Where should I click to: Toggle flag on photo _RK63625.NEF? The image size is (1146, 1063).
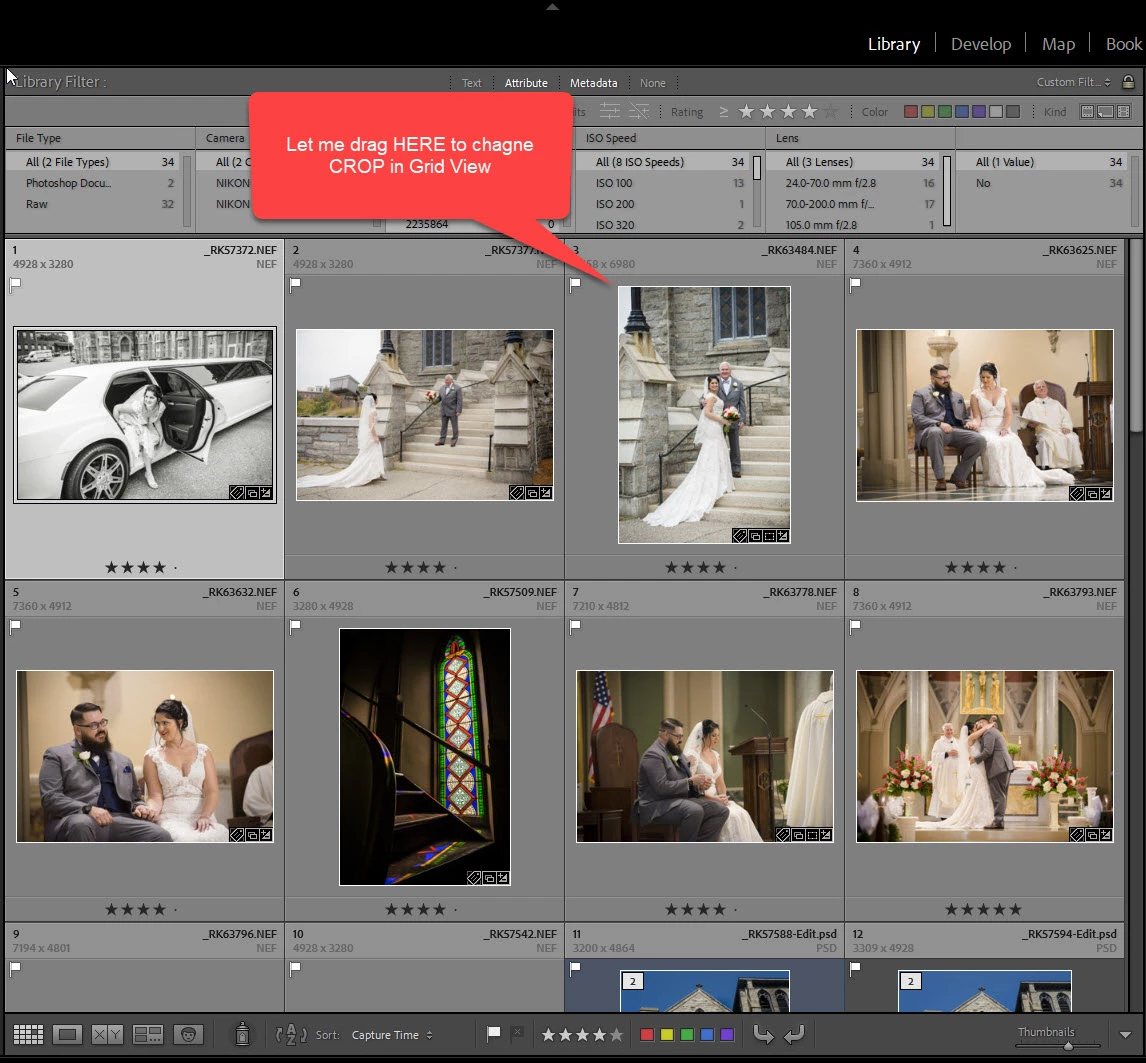point(855,284)
